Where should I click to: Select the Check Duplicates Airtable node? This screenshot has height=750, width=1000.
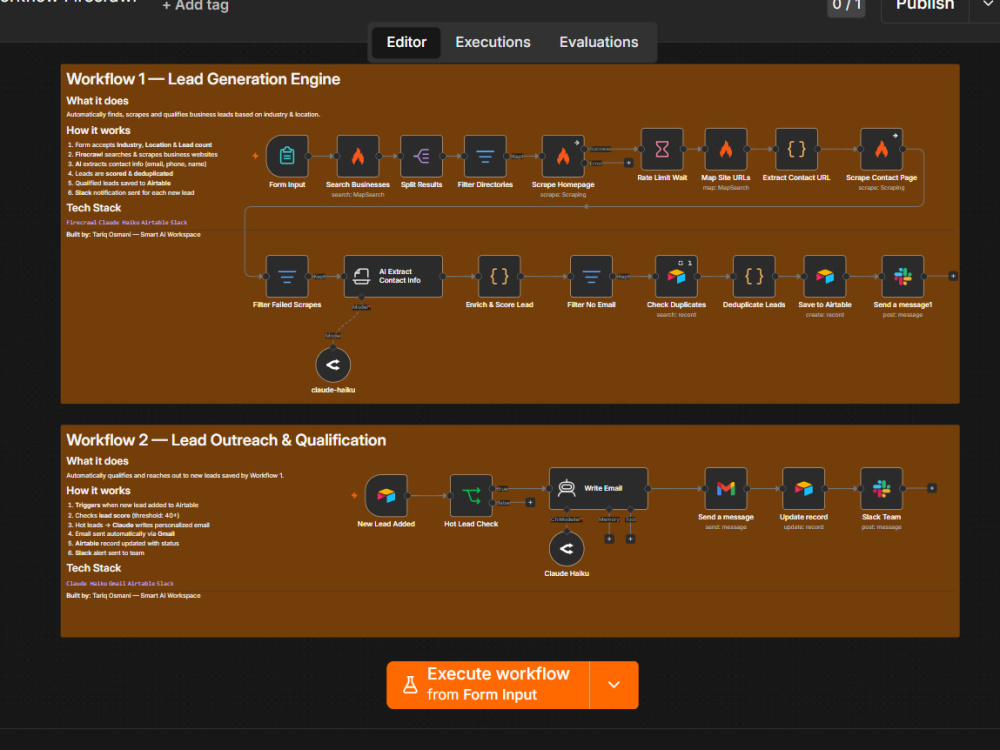point(676,276)
